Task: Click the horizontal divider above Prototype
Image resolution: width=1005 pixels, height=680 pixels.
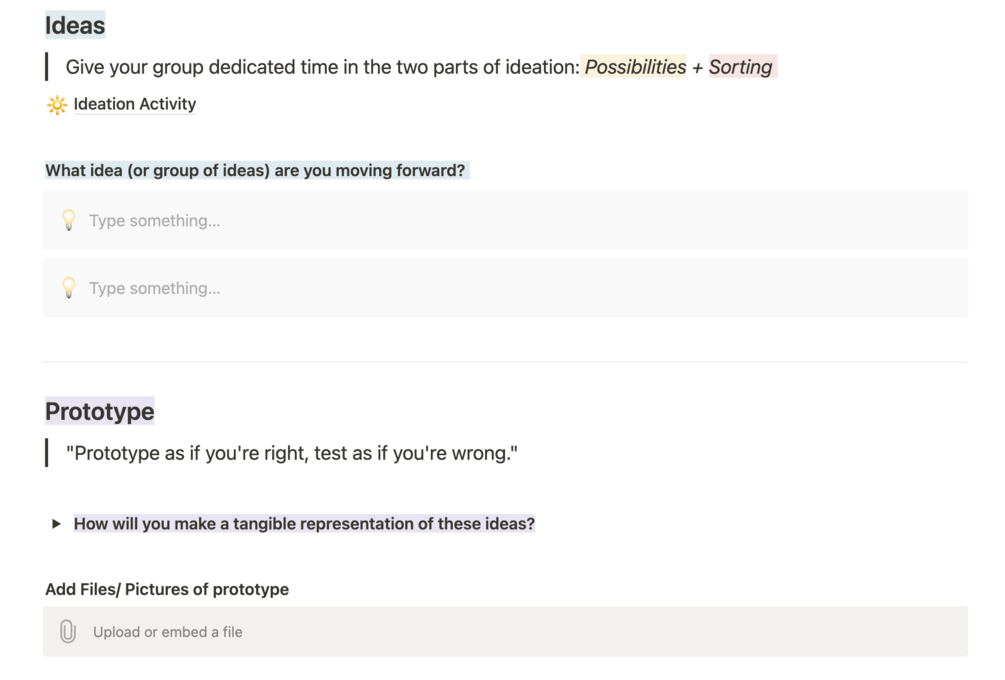Action: [505, 362]
